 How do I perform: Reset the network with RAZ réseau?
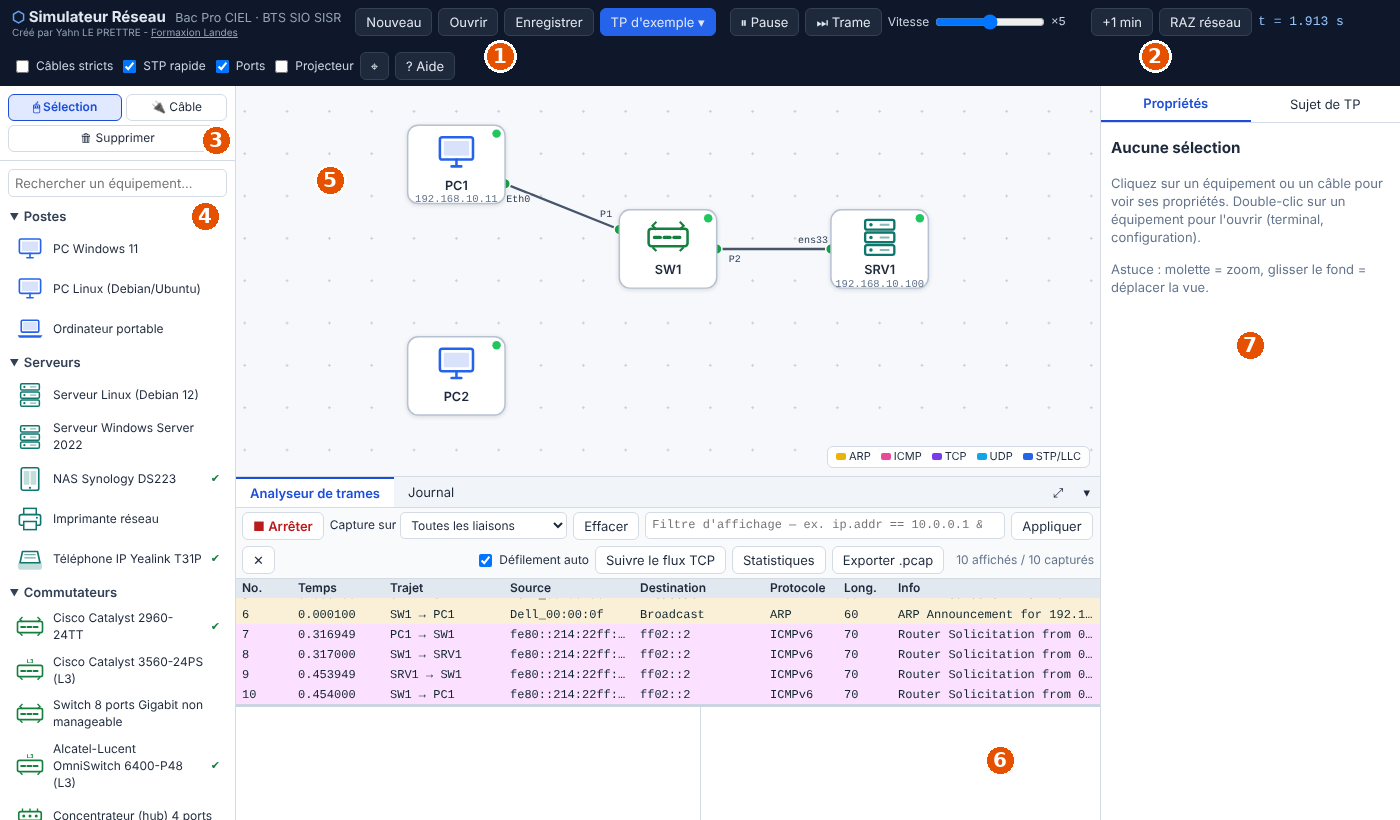click(1205, 22)
